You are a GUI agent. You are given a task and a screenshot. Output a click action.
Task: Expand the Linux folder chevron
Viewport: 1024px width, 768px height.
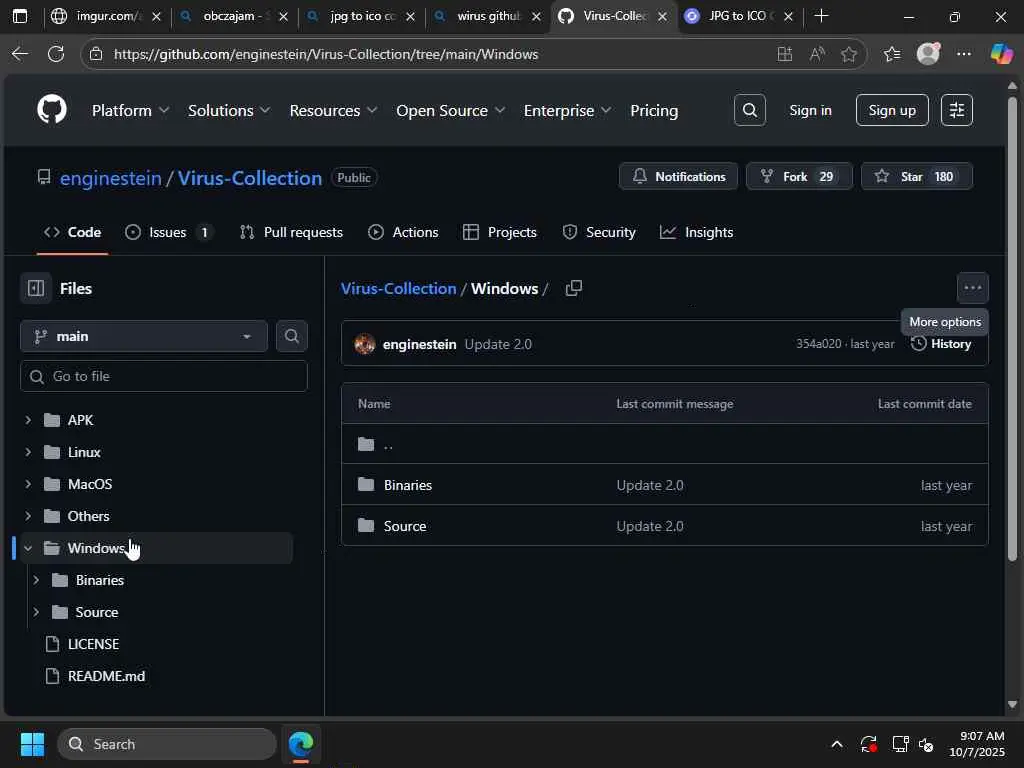click(x=28, y=452)
